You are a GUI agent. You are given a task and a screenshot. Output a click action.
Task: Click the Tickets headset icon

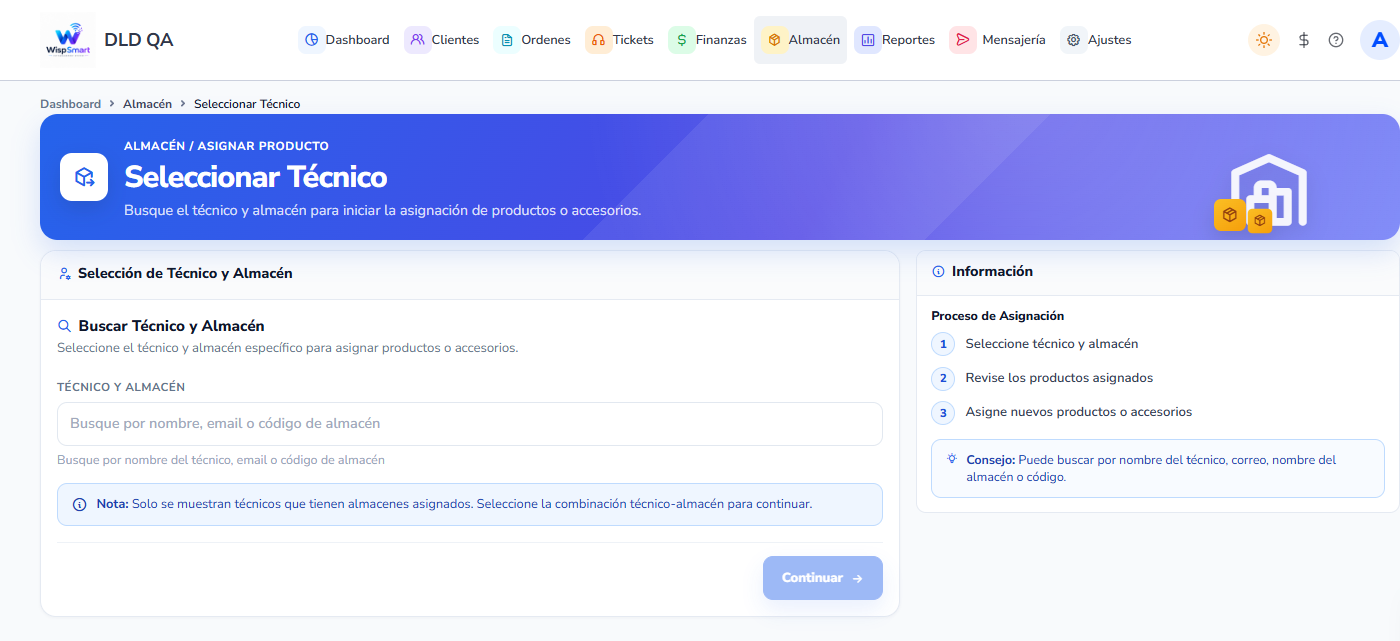point(599,40)
